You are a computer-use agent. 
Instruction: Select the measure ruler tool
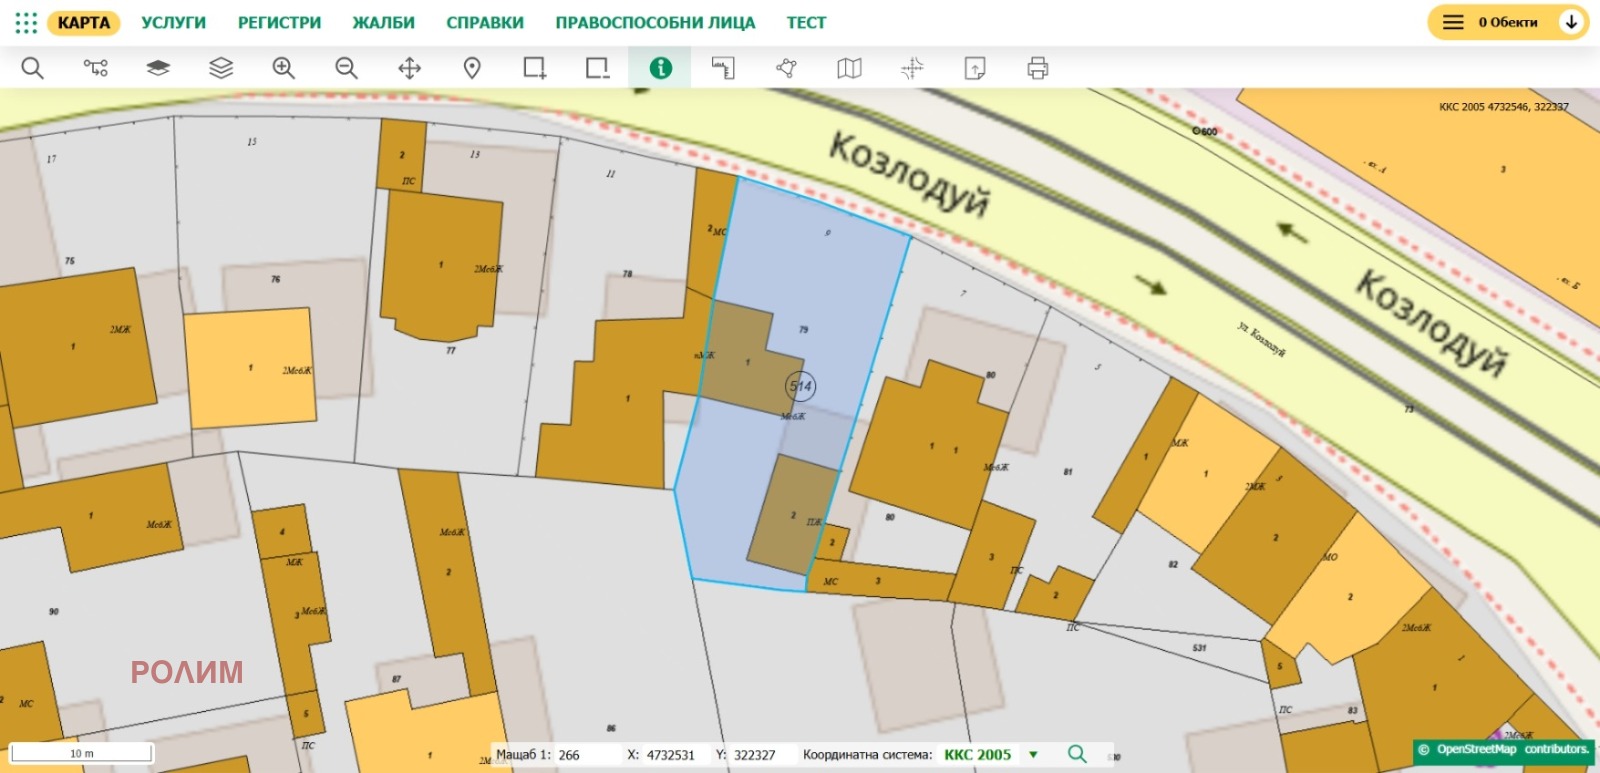[723, 68]
